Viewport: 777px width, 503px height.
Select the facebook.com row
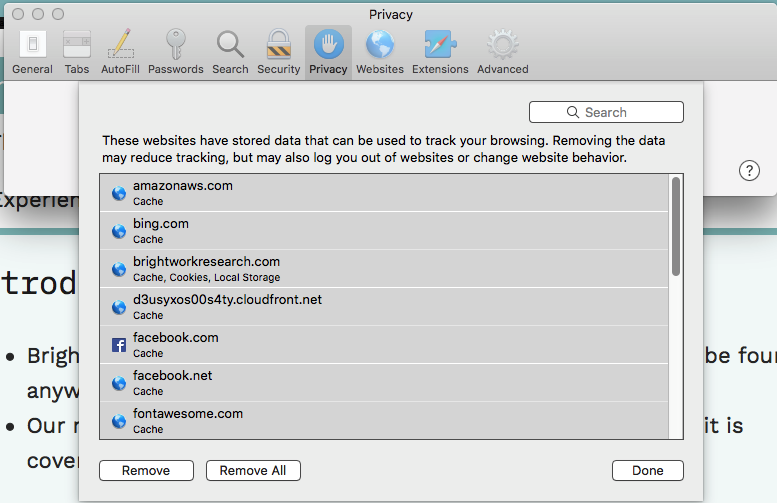[384, 345]
